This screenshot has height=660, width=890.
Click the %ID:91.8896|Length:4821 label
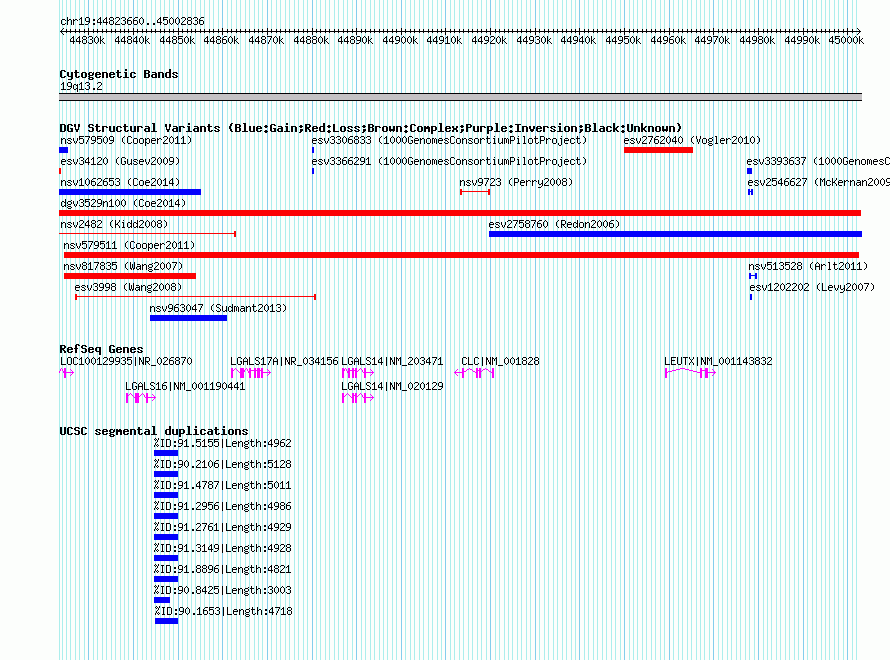[x=222, y=569]
